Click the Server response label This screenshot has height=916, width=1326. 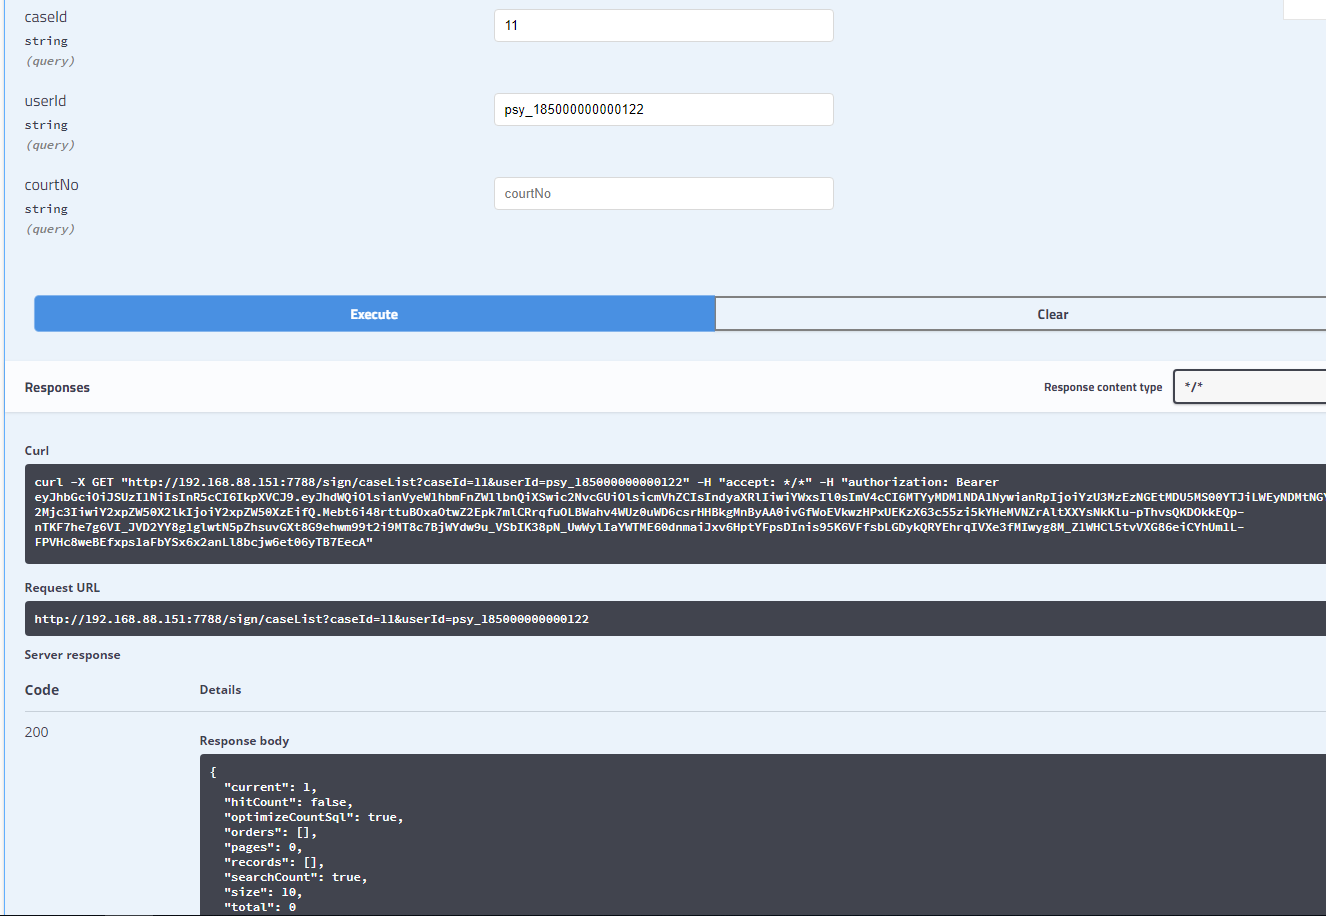(72, 655)
